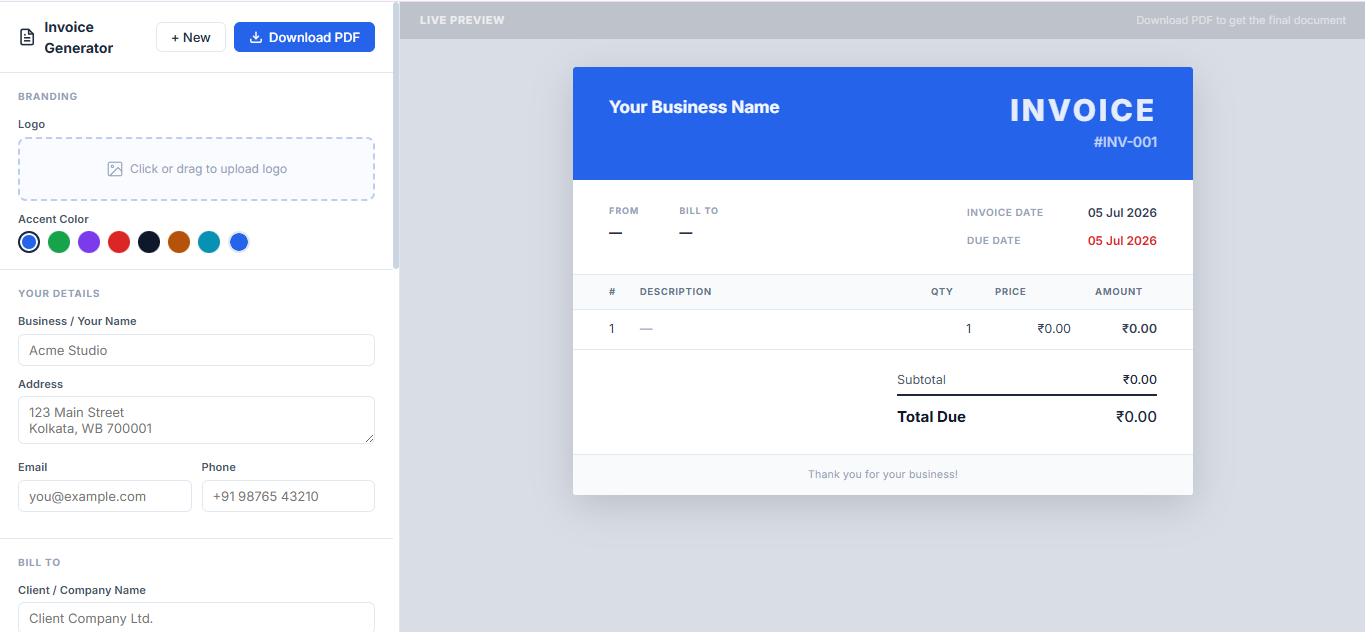Click "Thank you for your business!" footer
Screen dimensions: 1365x632
click(883, 474)
